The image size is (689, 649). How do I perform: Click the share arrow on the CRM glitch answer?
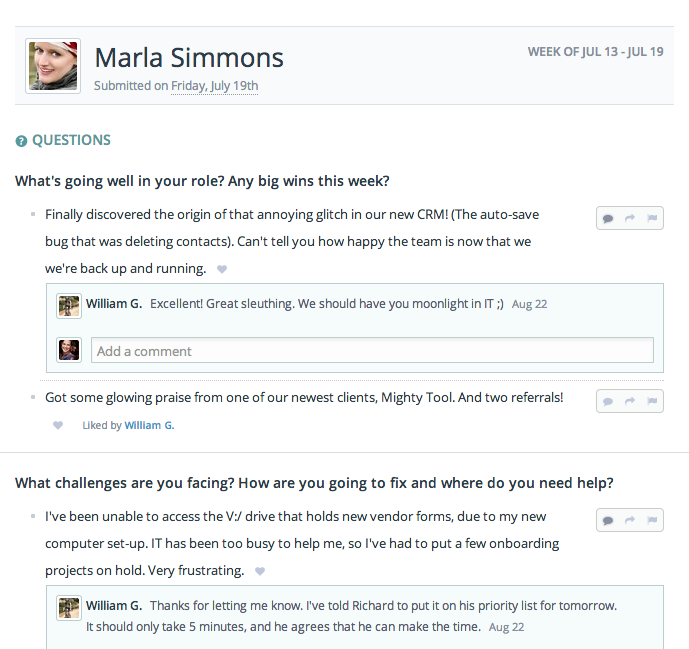[x=630, y=218]
